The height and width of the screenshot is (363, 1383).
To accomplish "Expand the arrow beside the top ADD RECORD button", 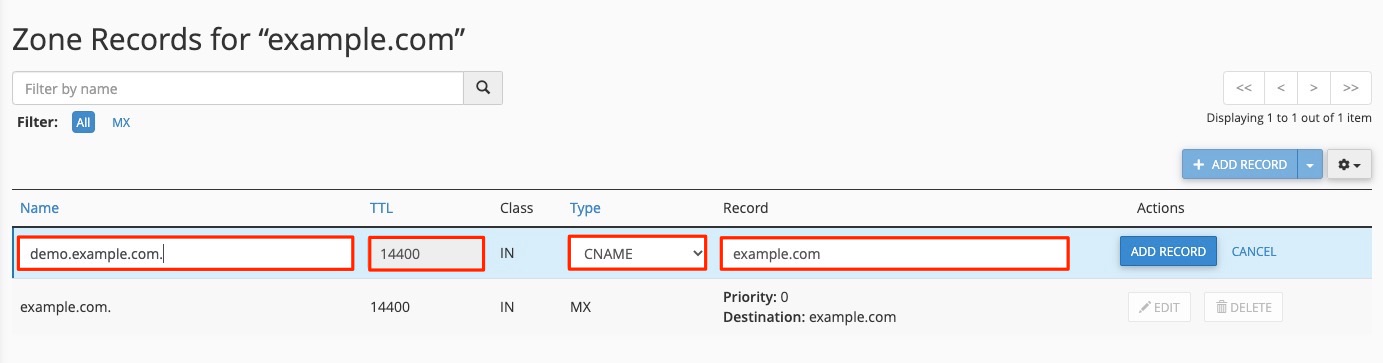I will pyautogui.click(x=1310, y=164).
